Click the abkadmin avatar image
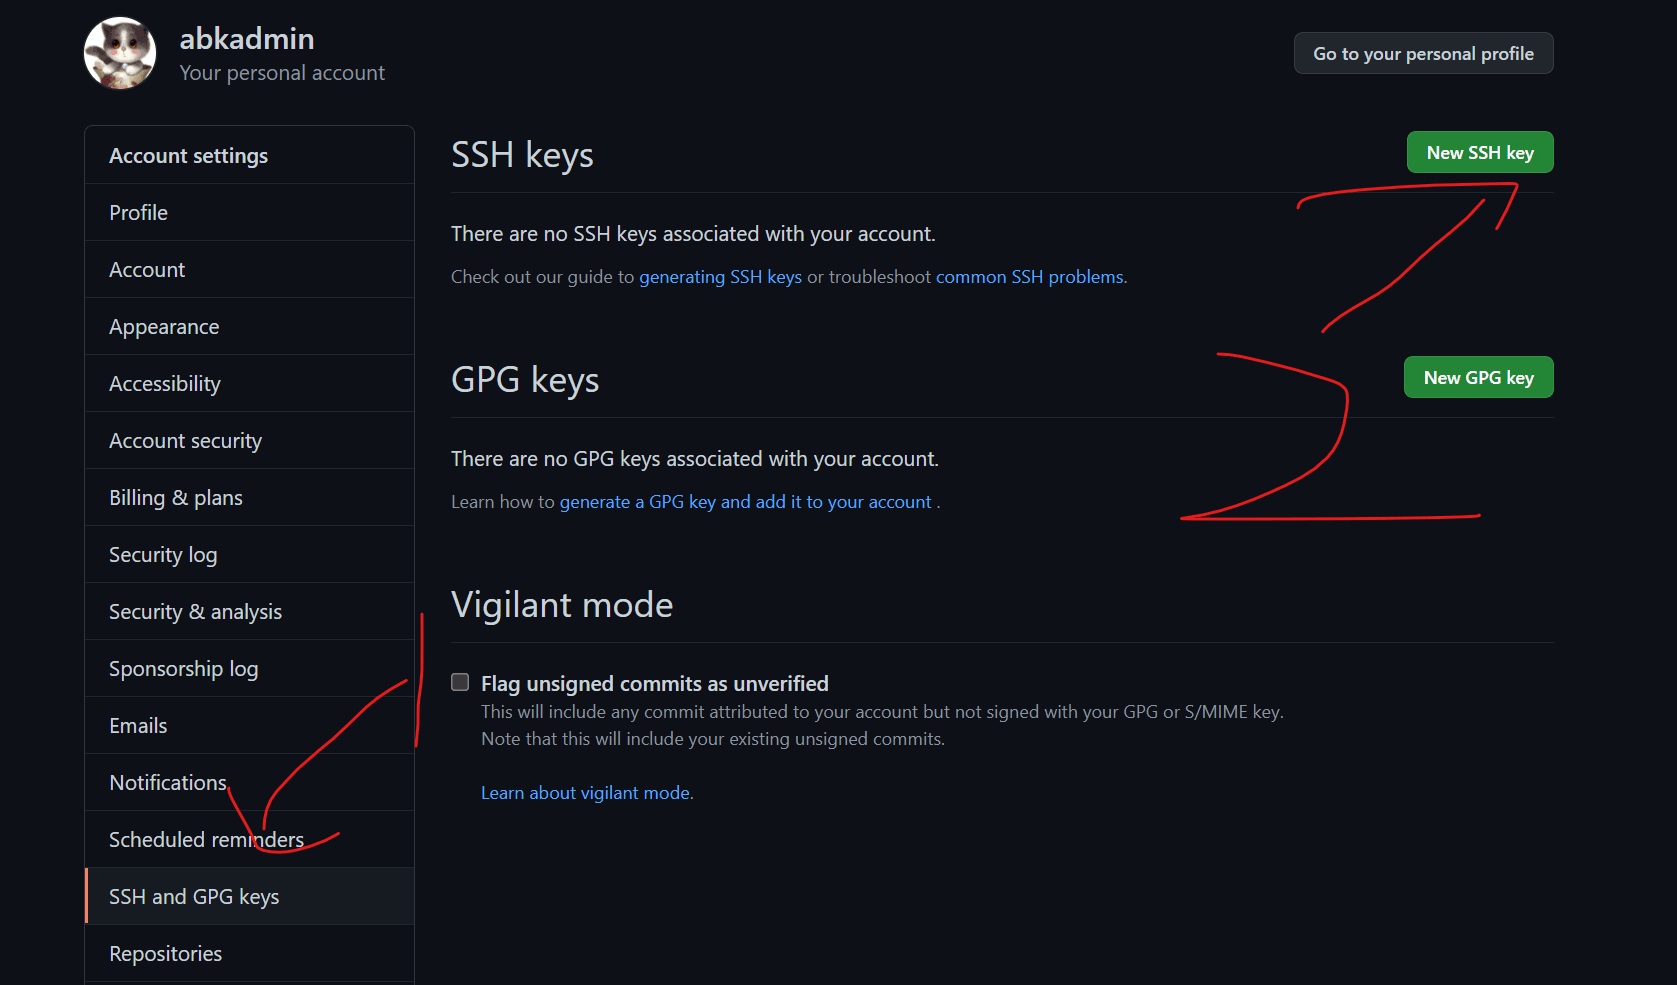The height and width of the screenshot is (985, 1677). [x=120, y=53]
